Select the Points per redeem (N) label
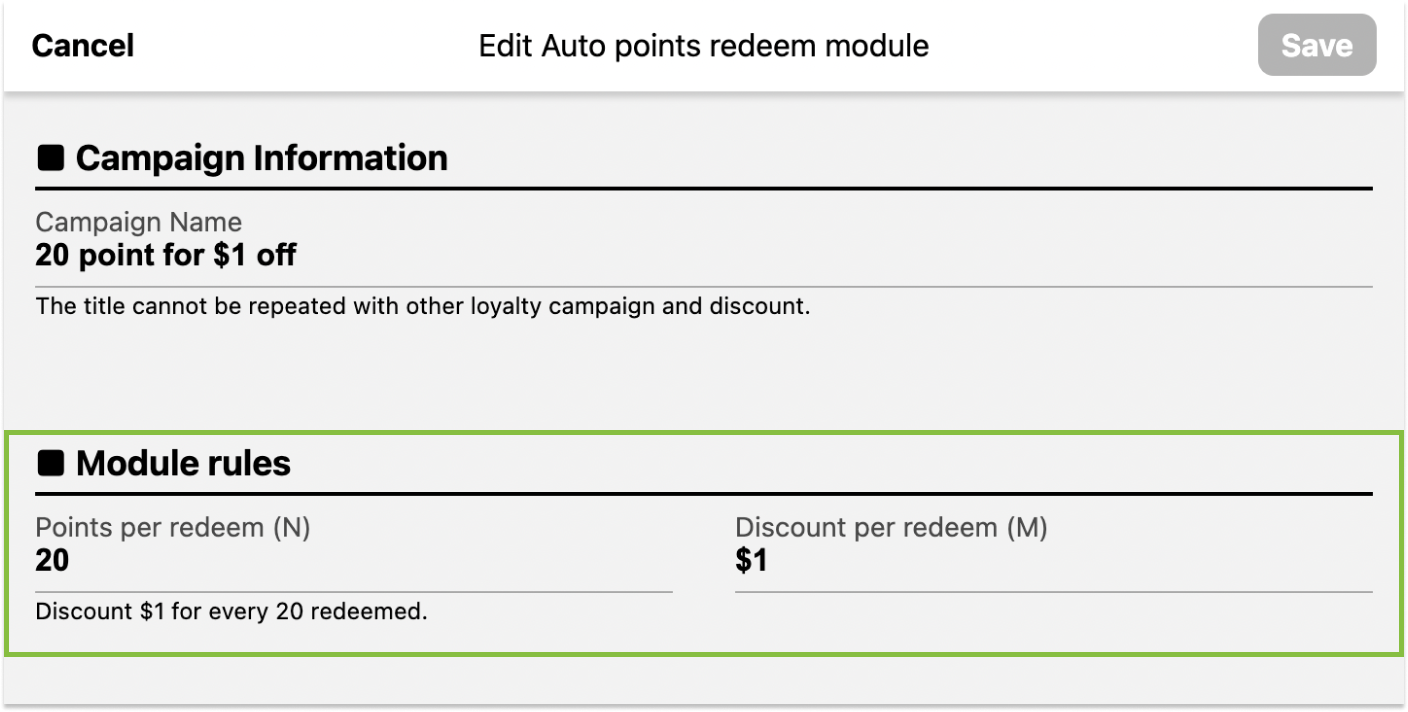 (x=173, y=528)
